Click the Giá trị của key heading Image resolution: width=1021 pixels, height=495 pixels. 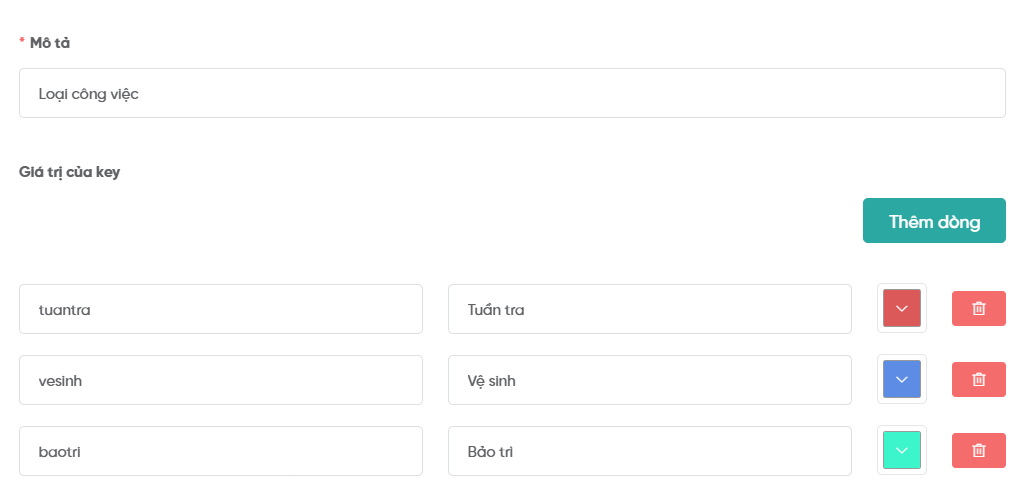click(x=69, y=172)
